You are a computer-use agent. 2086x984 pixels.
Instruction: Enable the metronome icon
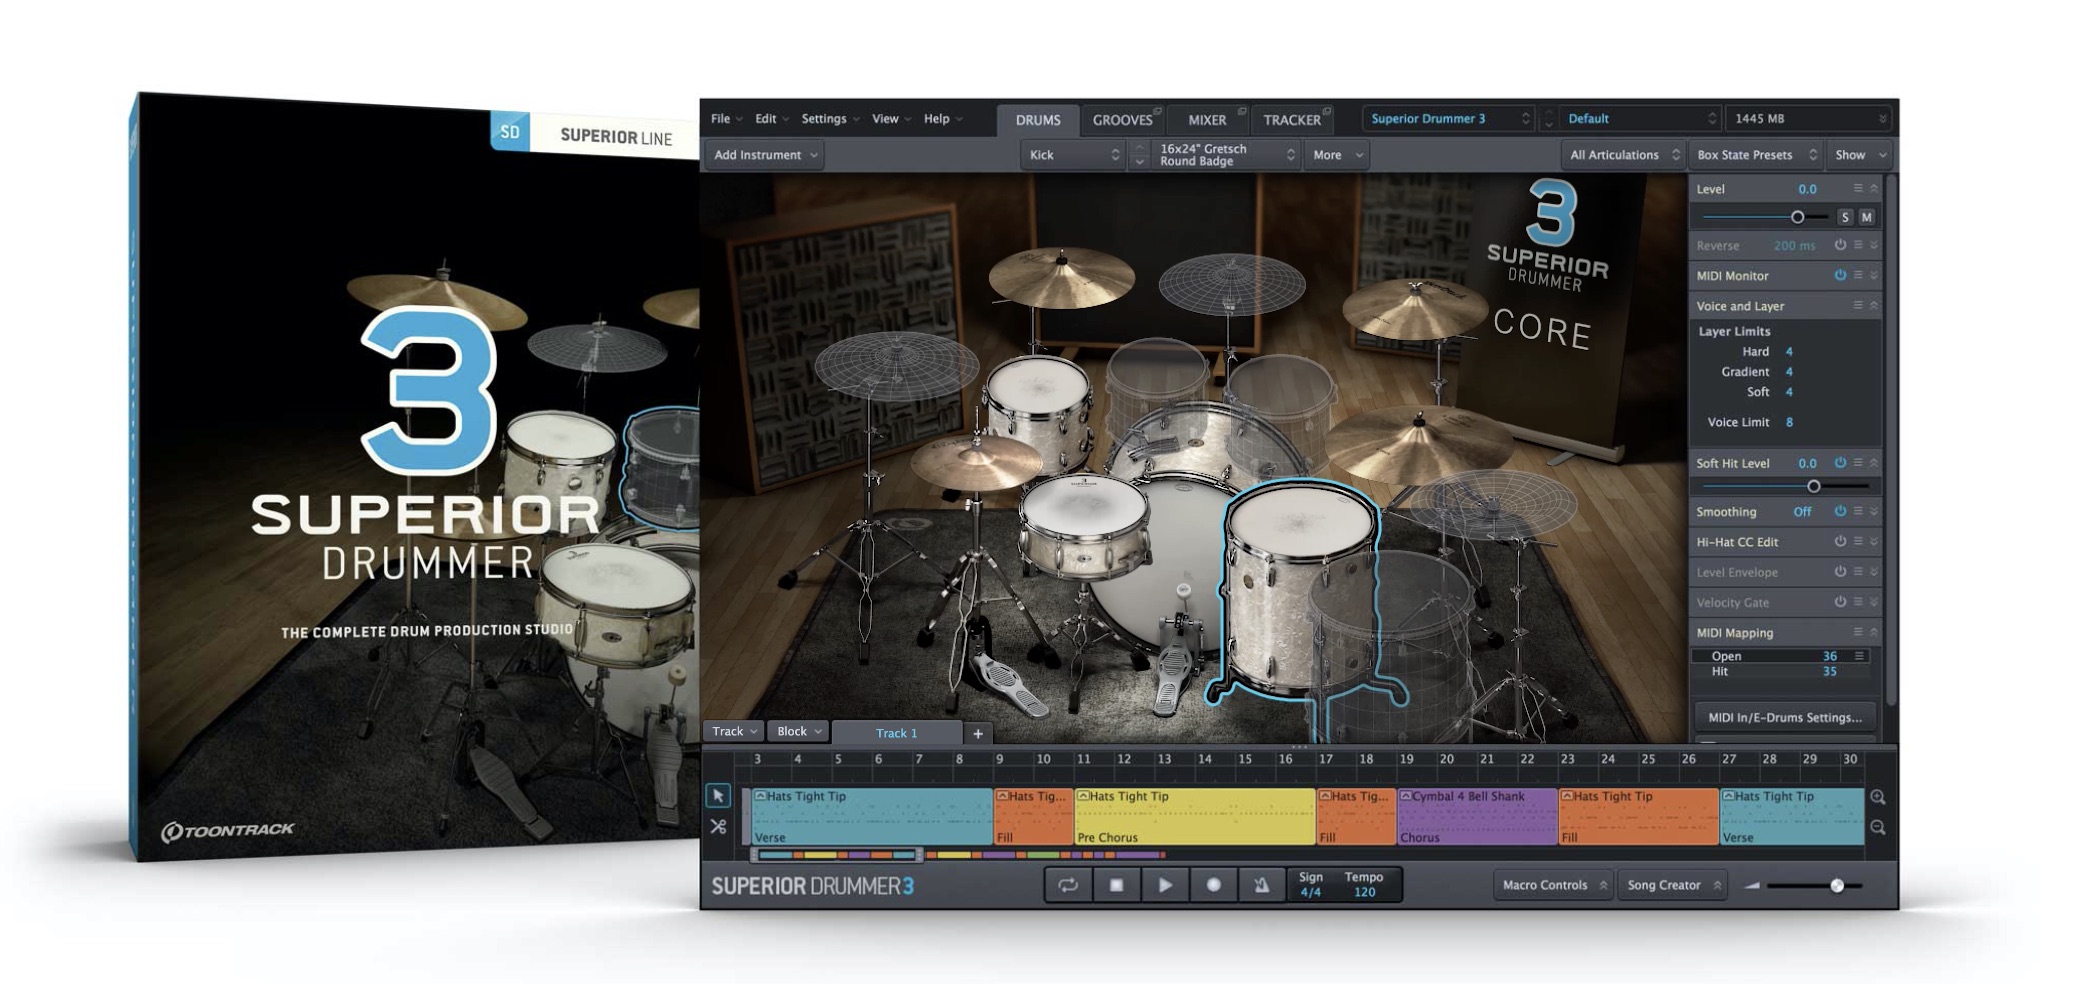(1261, 885)
